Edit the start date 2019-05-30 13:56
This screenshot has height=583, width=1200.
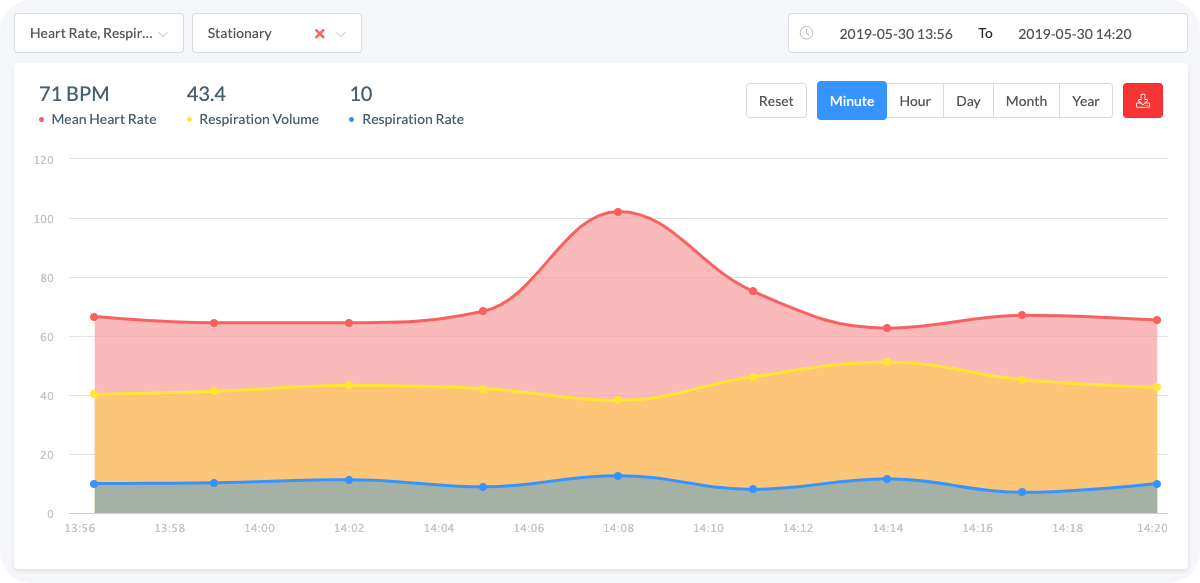click(895, 33)
